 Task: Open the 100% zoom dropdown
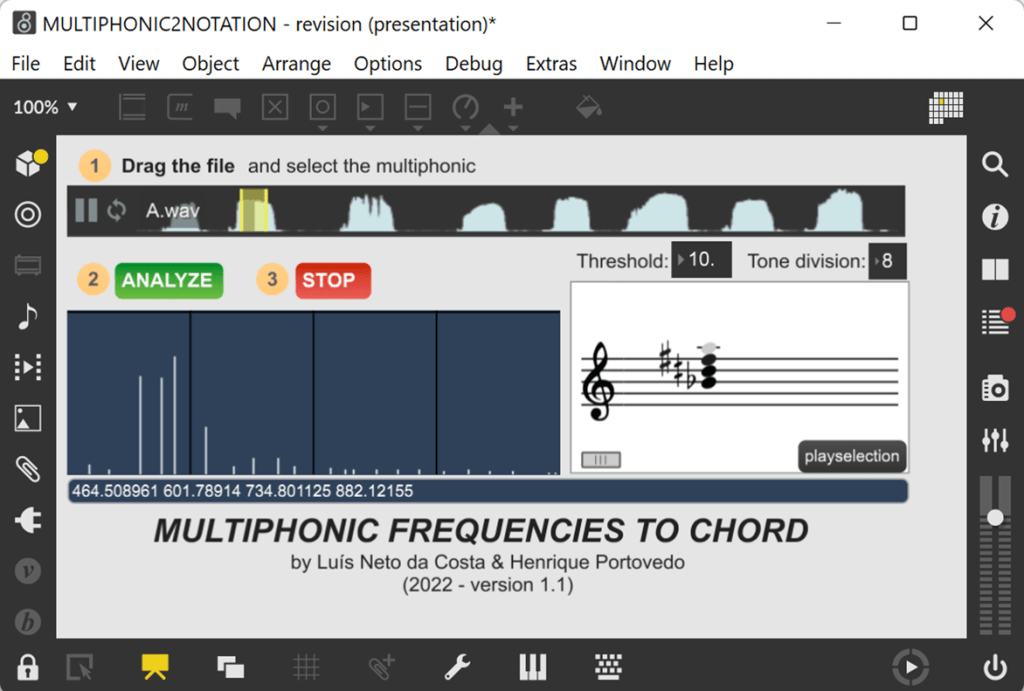pyautogui.click(x=45, y=107)
